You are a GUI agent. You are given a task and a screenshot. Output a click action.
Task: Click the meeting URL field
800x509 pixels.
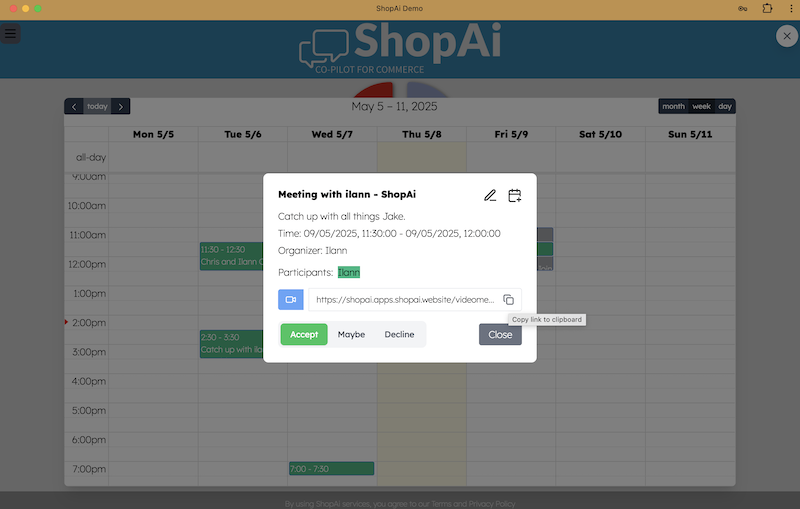click(405, 299)
